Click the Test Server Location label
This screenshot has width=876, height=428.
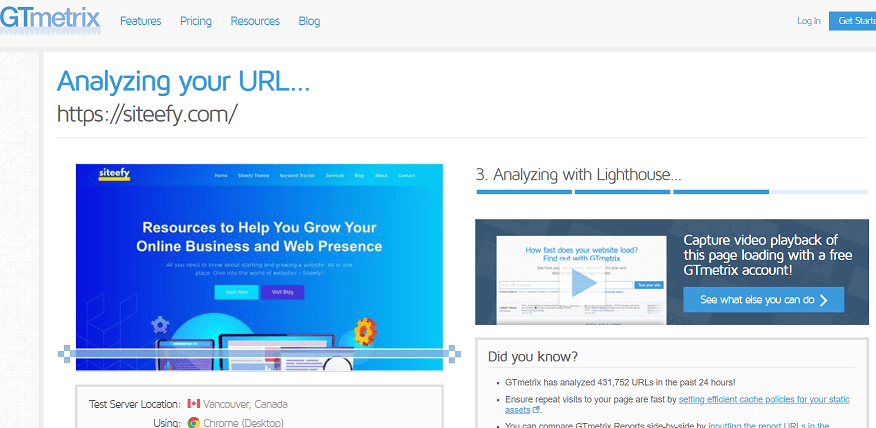pyautogui.click(x=135, y=404)
